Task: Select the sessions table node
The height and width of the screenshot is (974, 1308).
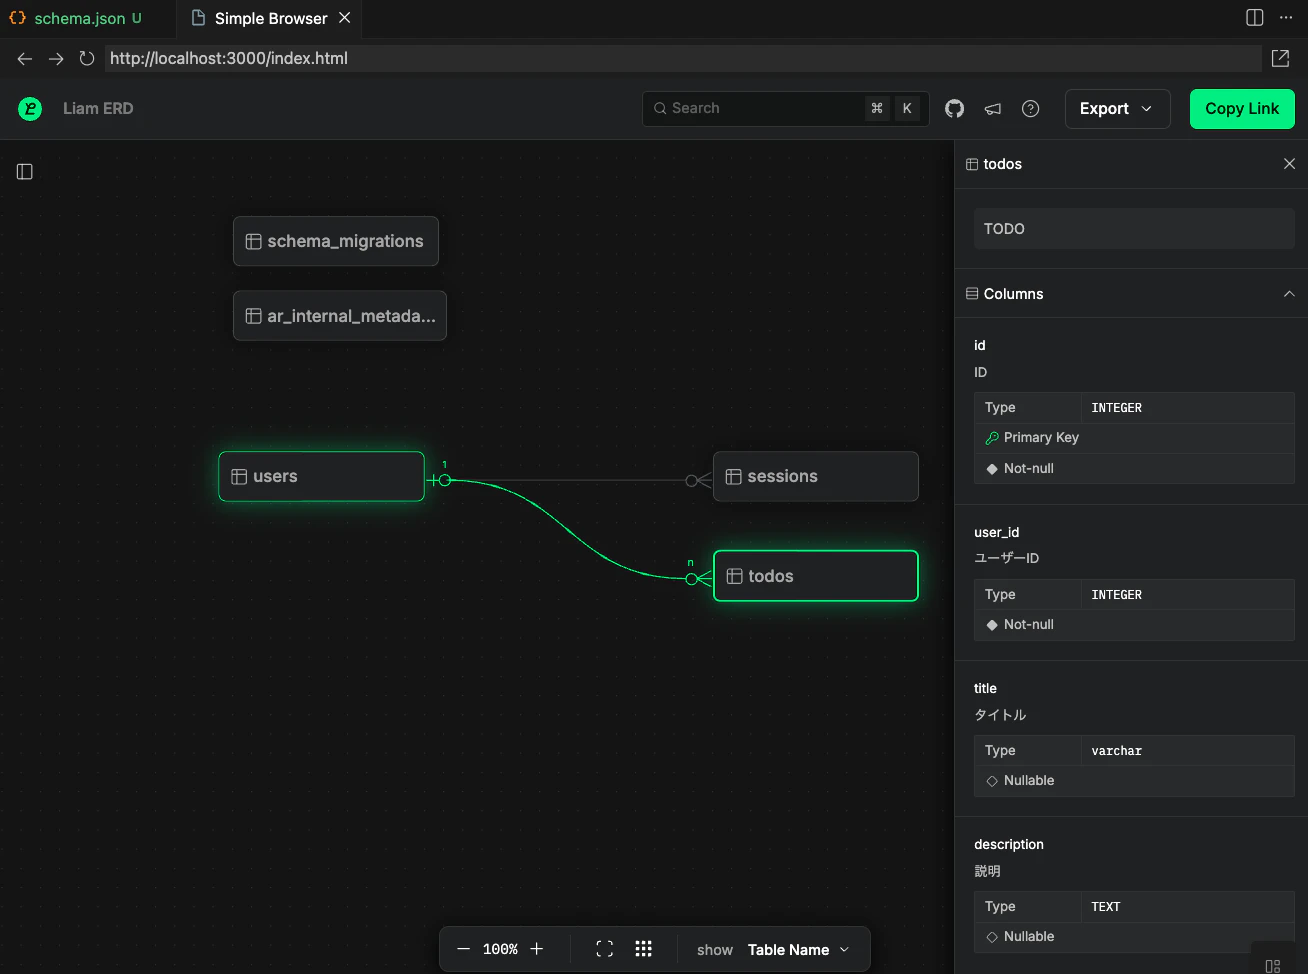Action: [816, 476]
